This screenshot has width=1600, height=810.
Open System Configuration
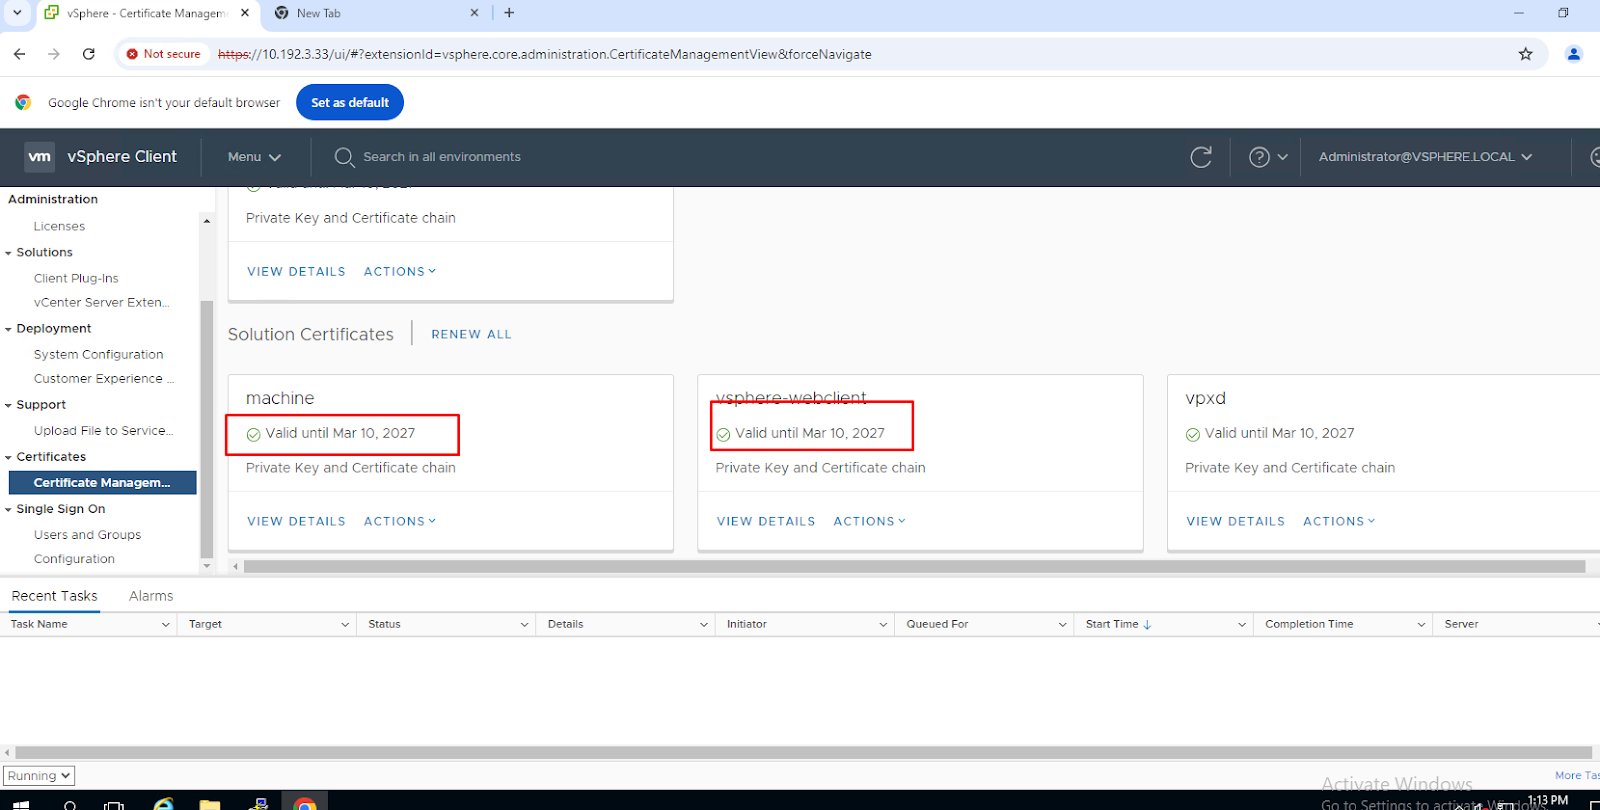pos(98,354)
